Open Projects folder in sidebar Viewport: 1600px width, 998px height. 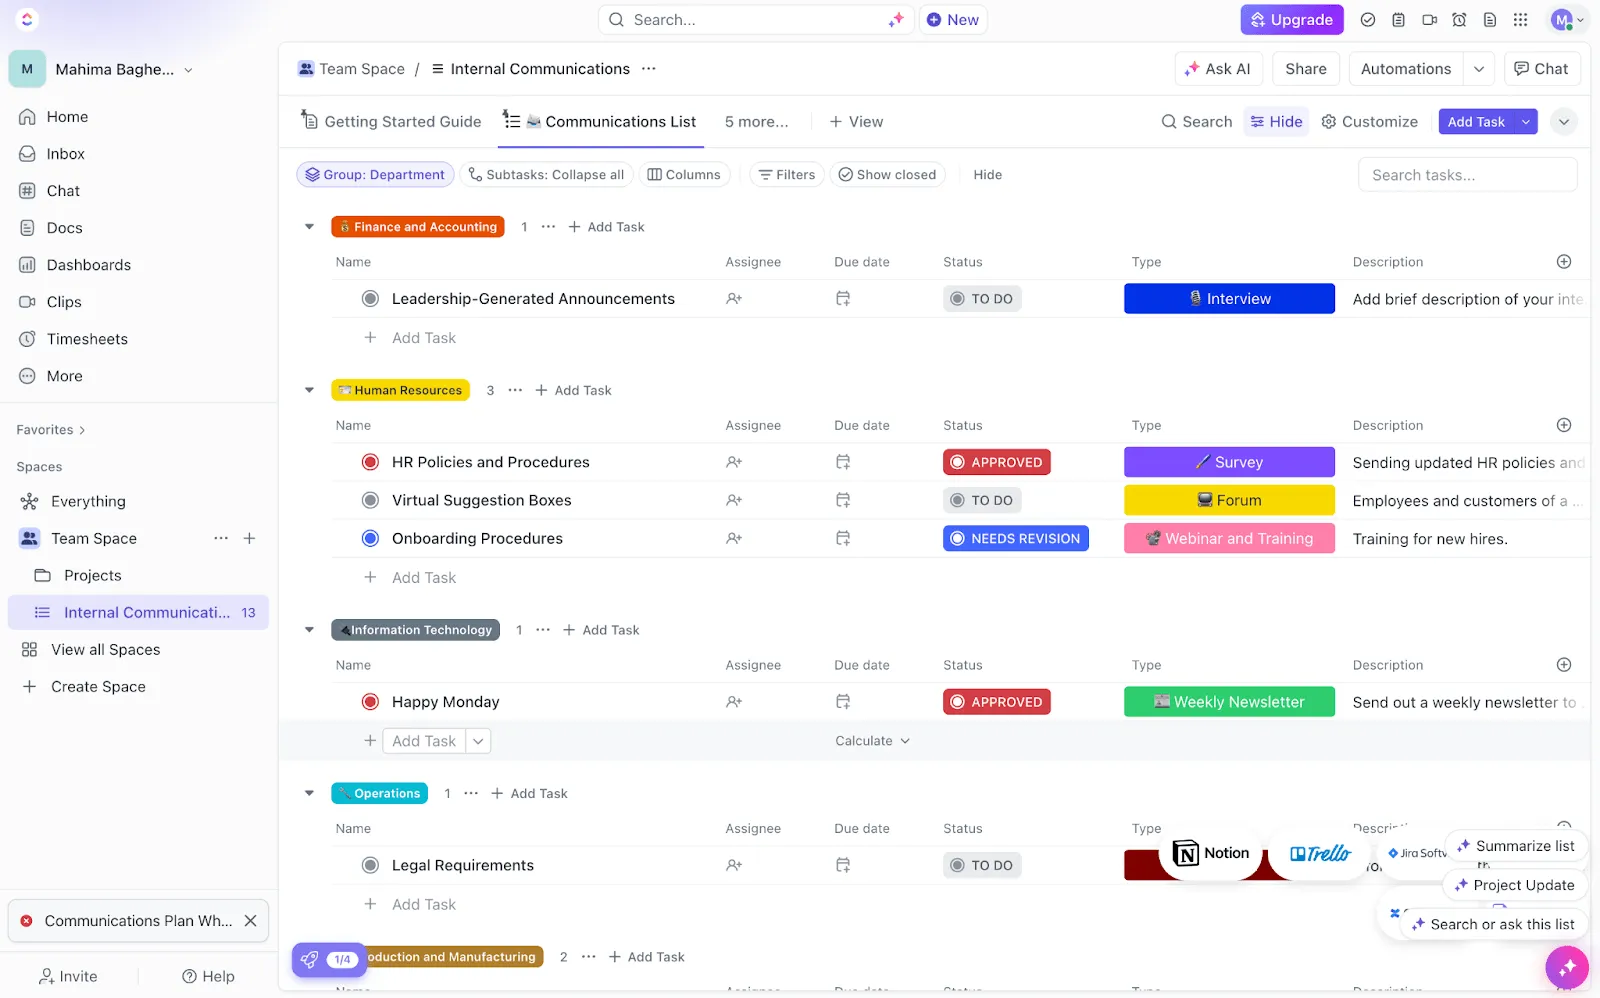click(92, 576)
